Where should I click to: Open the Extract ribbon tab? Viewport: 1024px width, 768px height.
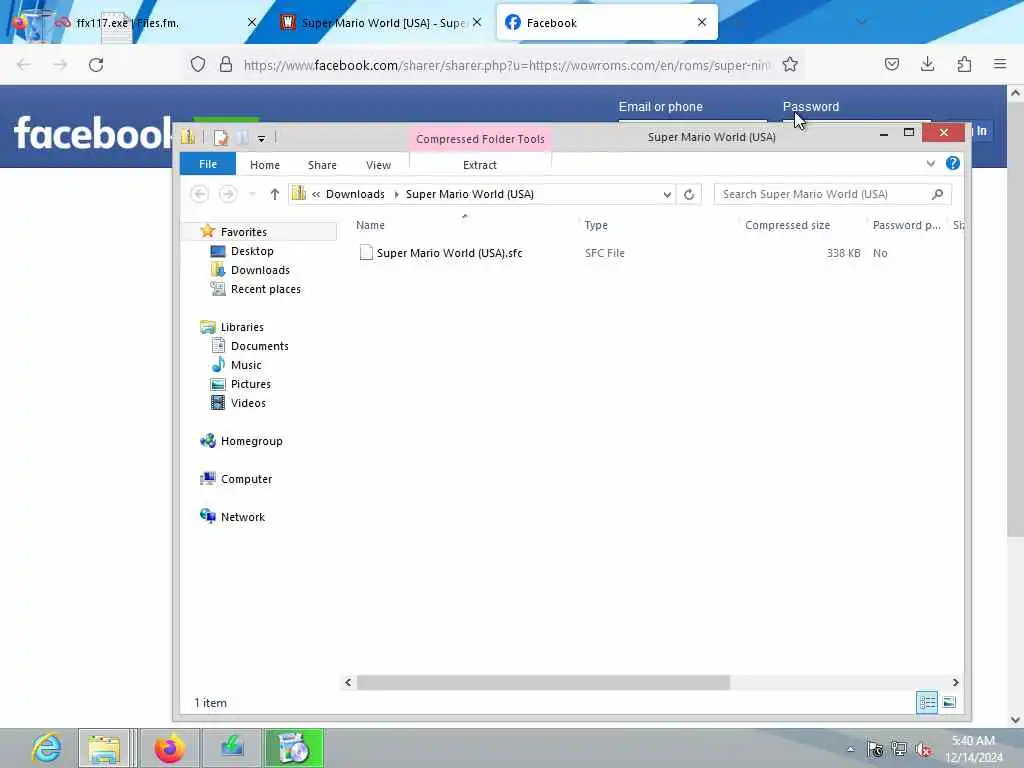point(479,165)
